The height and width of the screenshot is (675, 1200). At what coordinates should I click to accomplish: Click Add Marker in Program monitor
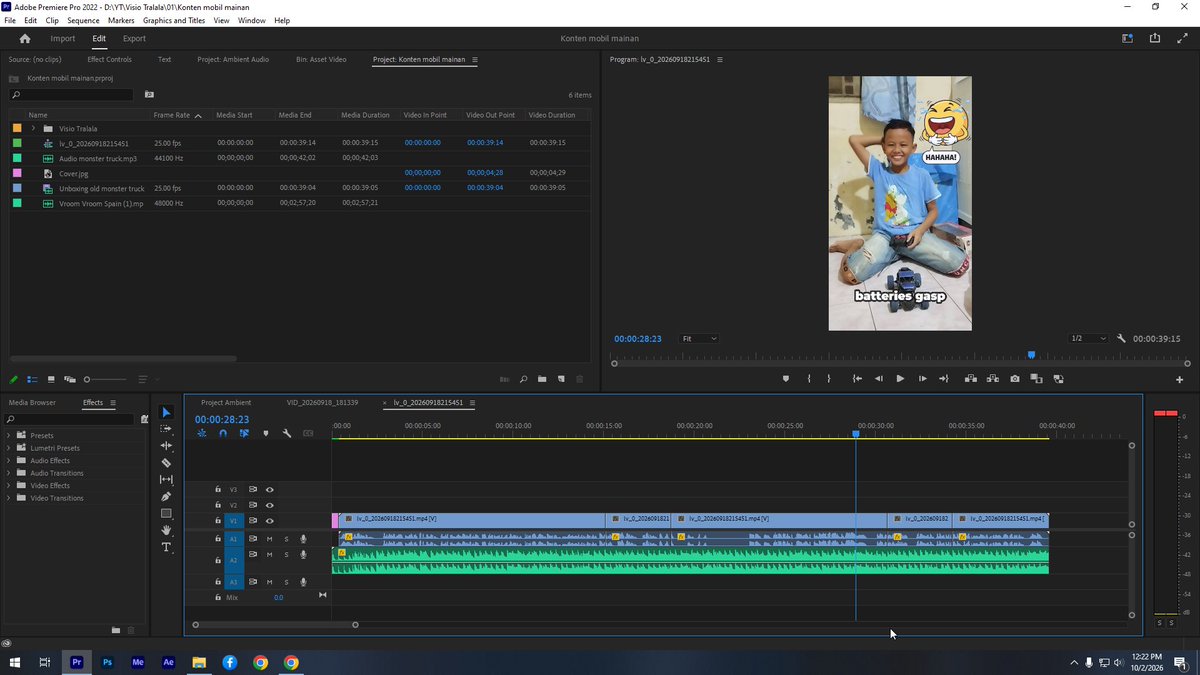785,379
